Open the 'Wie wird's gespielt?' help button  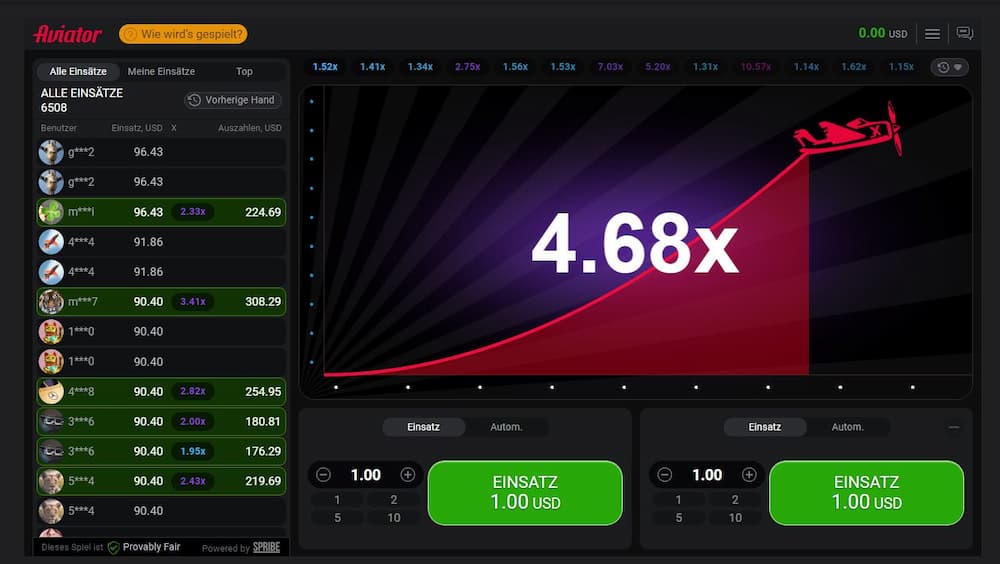point(183,34)
